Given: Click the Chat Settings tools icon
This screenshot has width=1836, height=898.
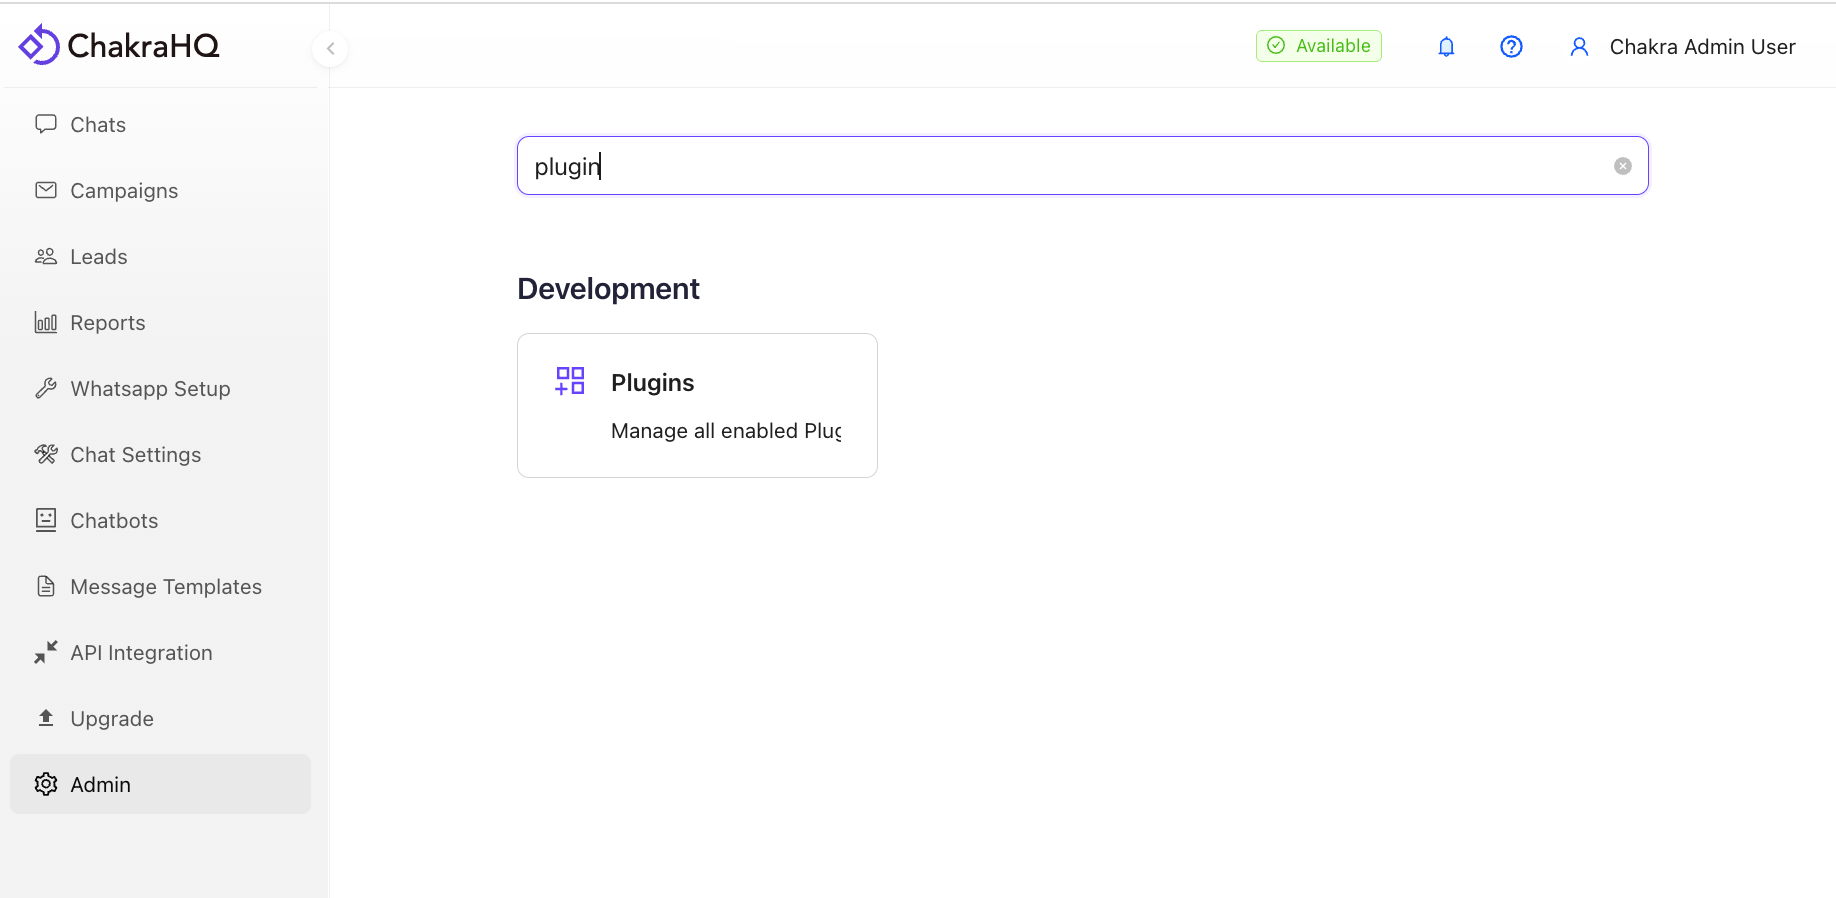Looking at the screenshot, I should pyautogui.click(x=46, y=455).
